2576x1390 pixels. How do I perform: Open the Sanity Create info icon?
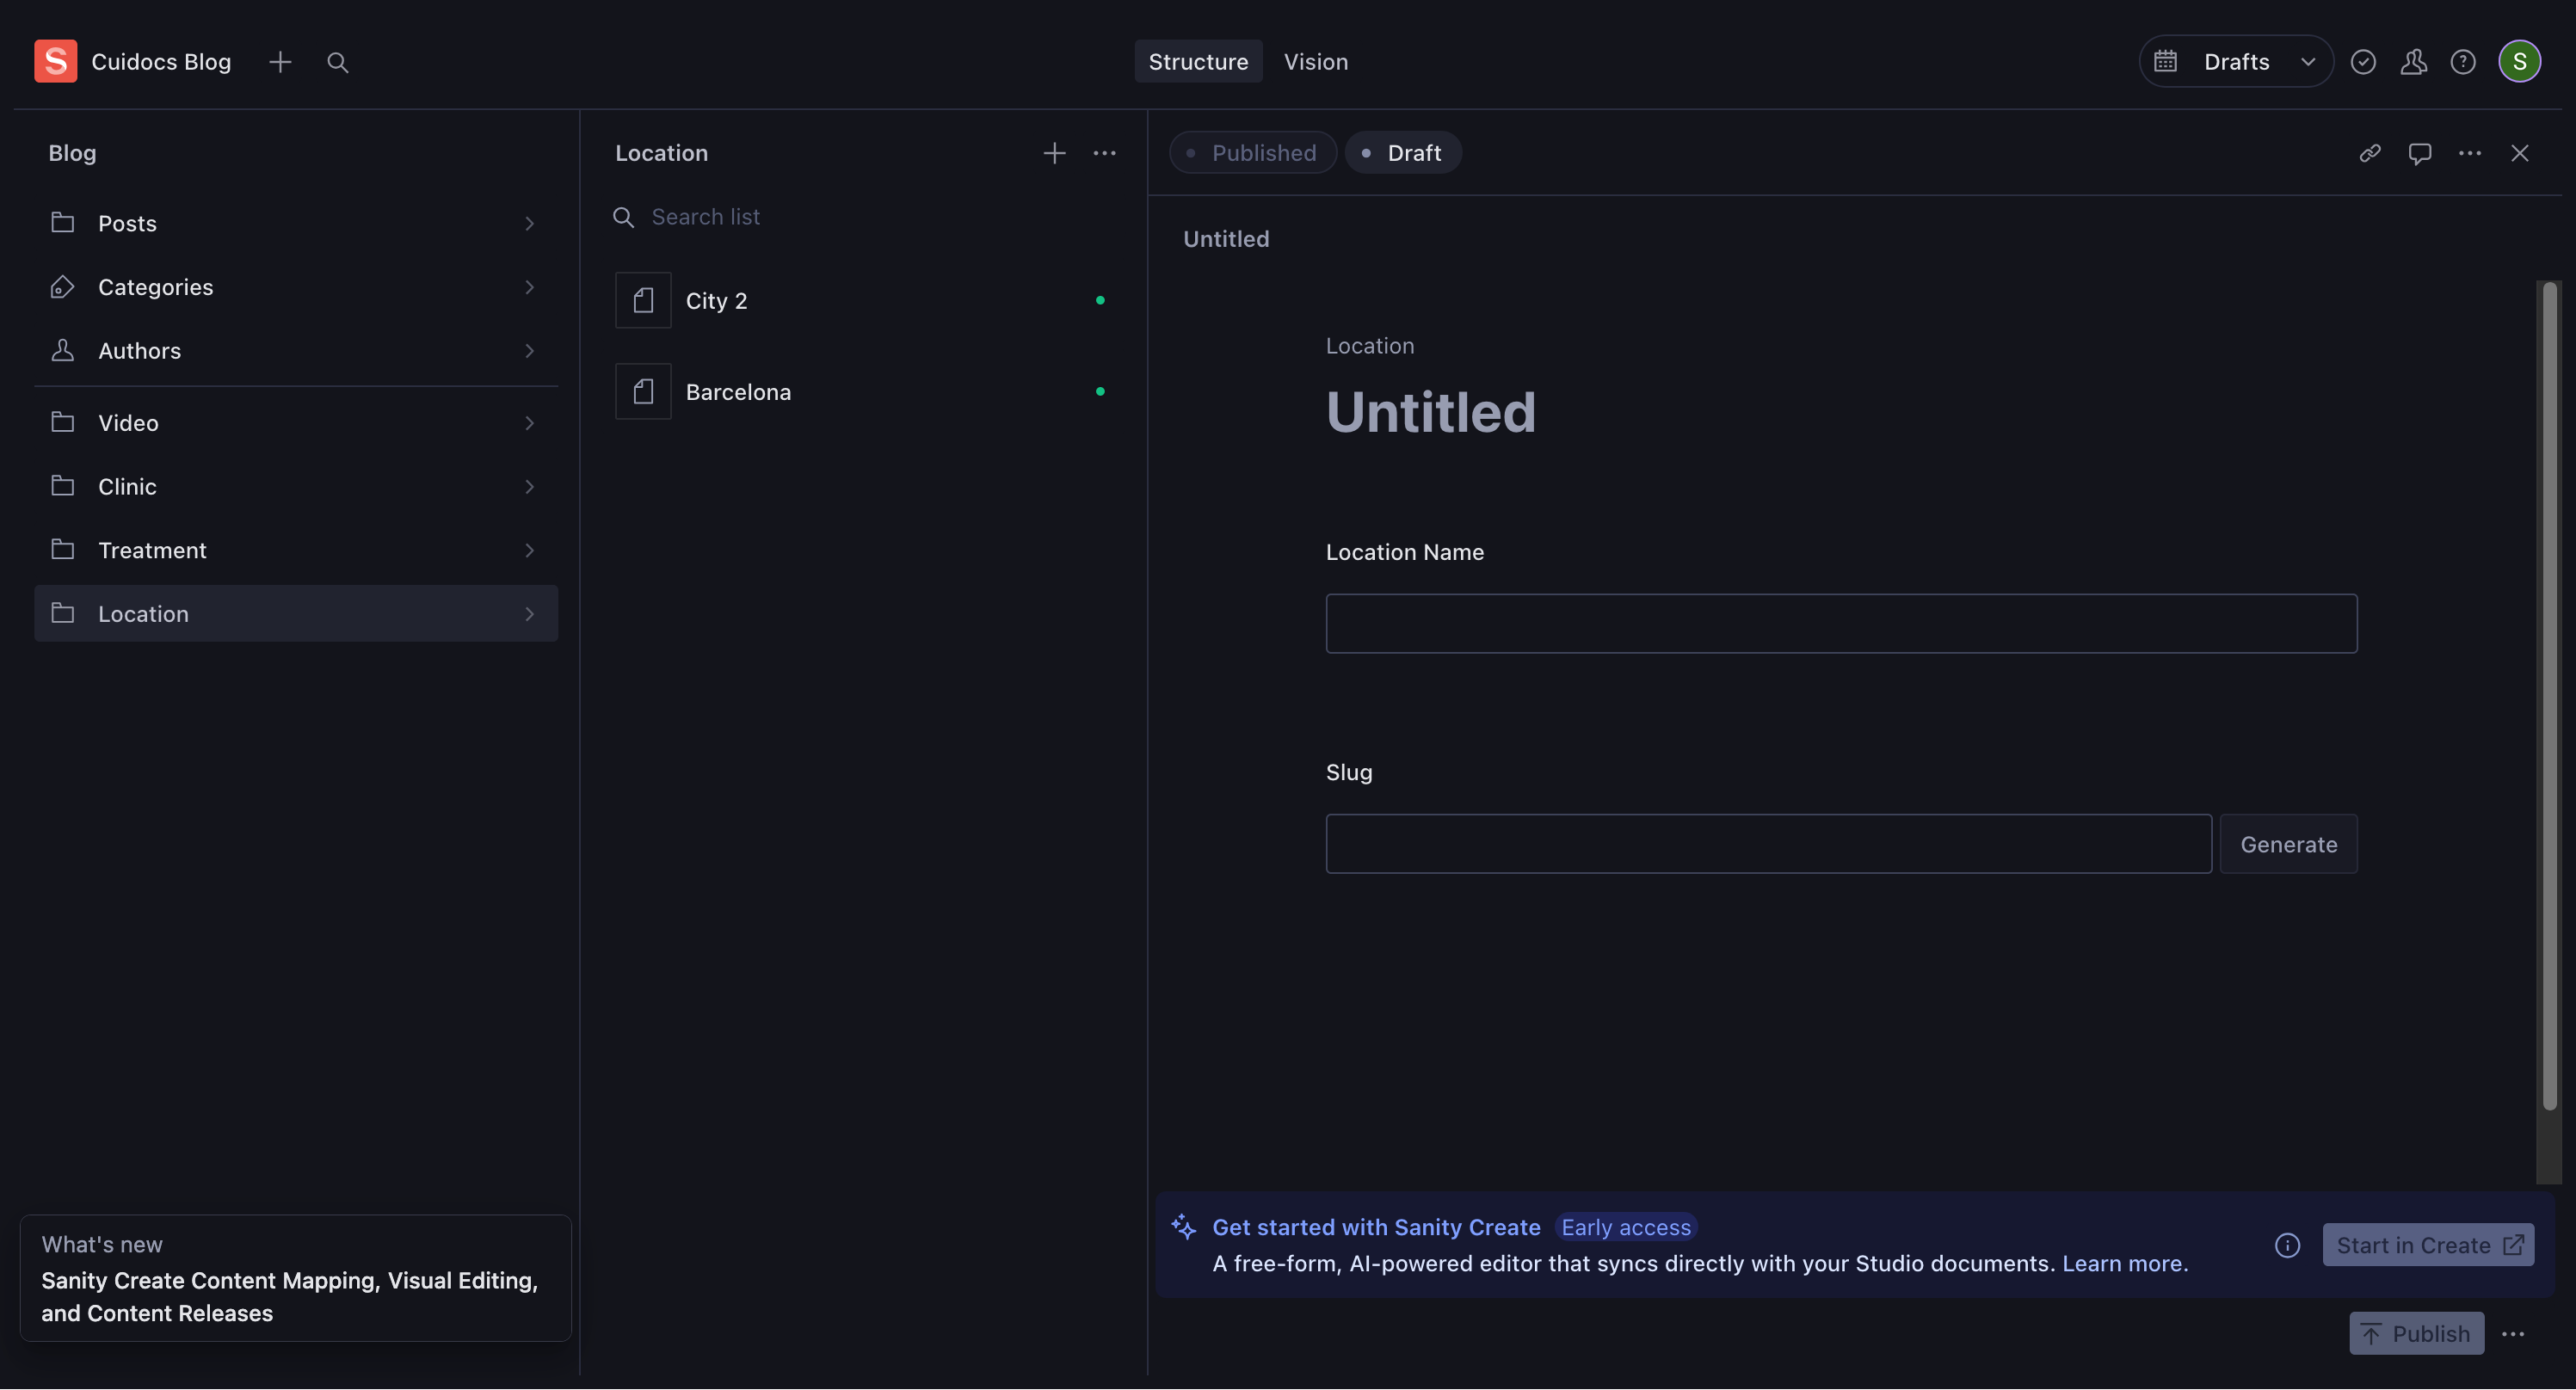2287,1245
